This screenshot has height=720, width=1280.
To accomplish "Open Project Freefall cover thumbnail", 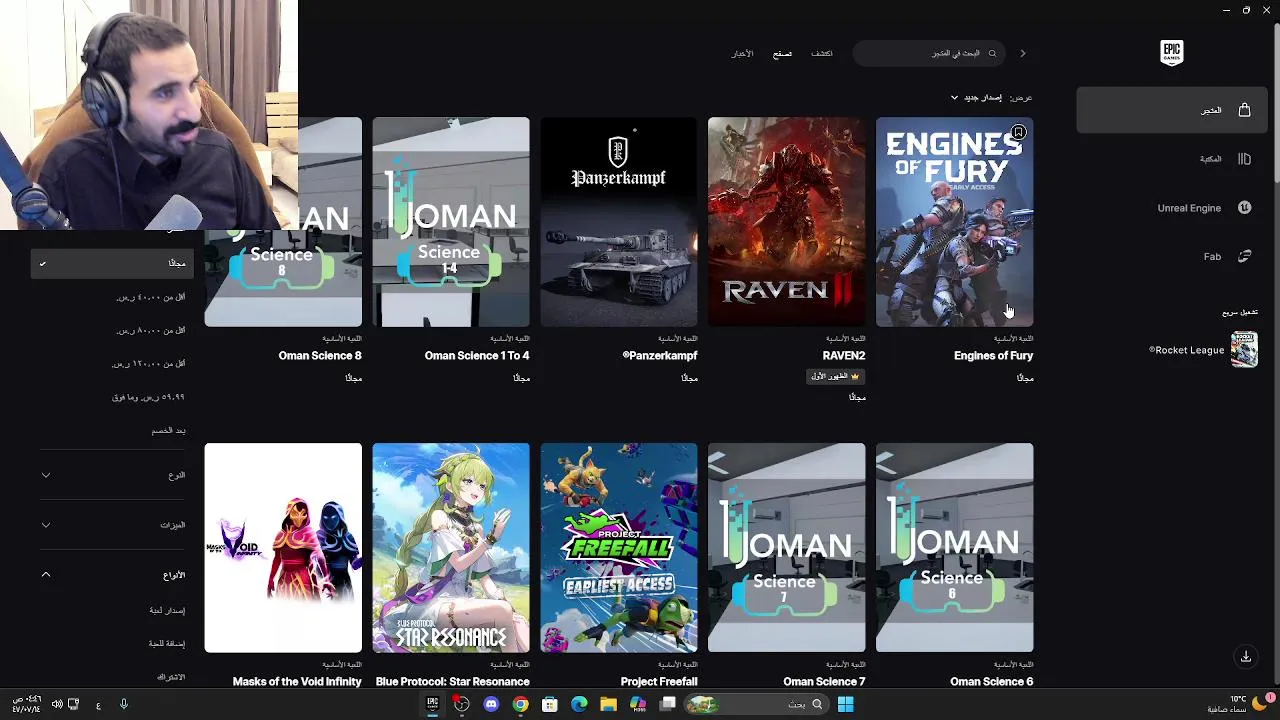I will 619,548.
